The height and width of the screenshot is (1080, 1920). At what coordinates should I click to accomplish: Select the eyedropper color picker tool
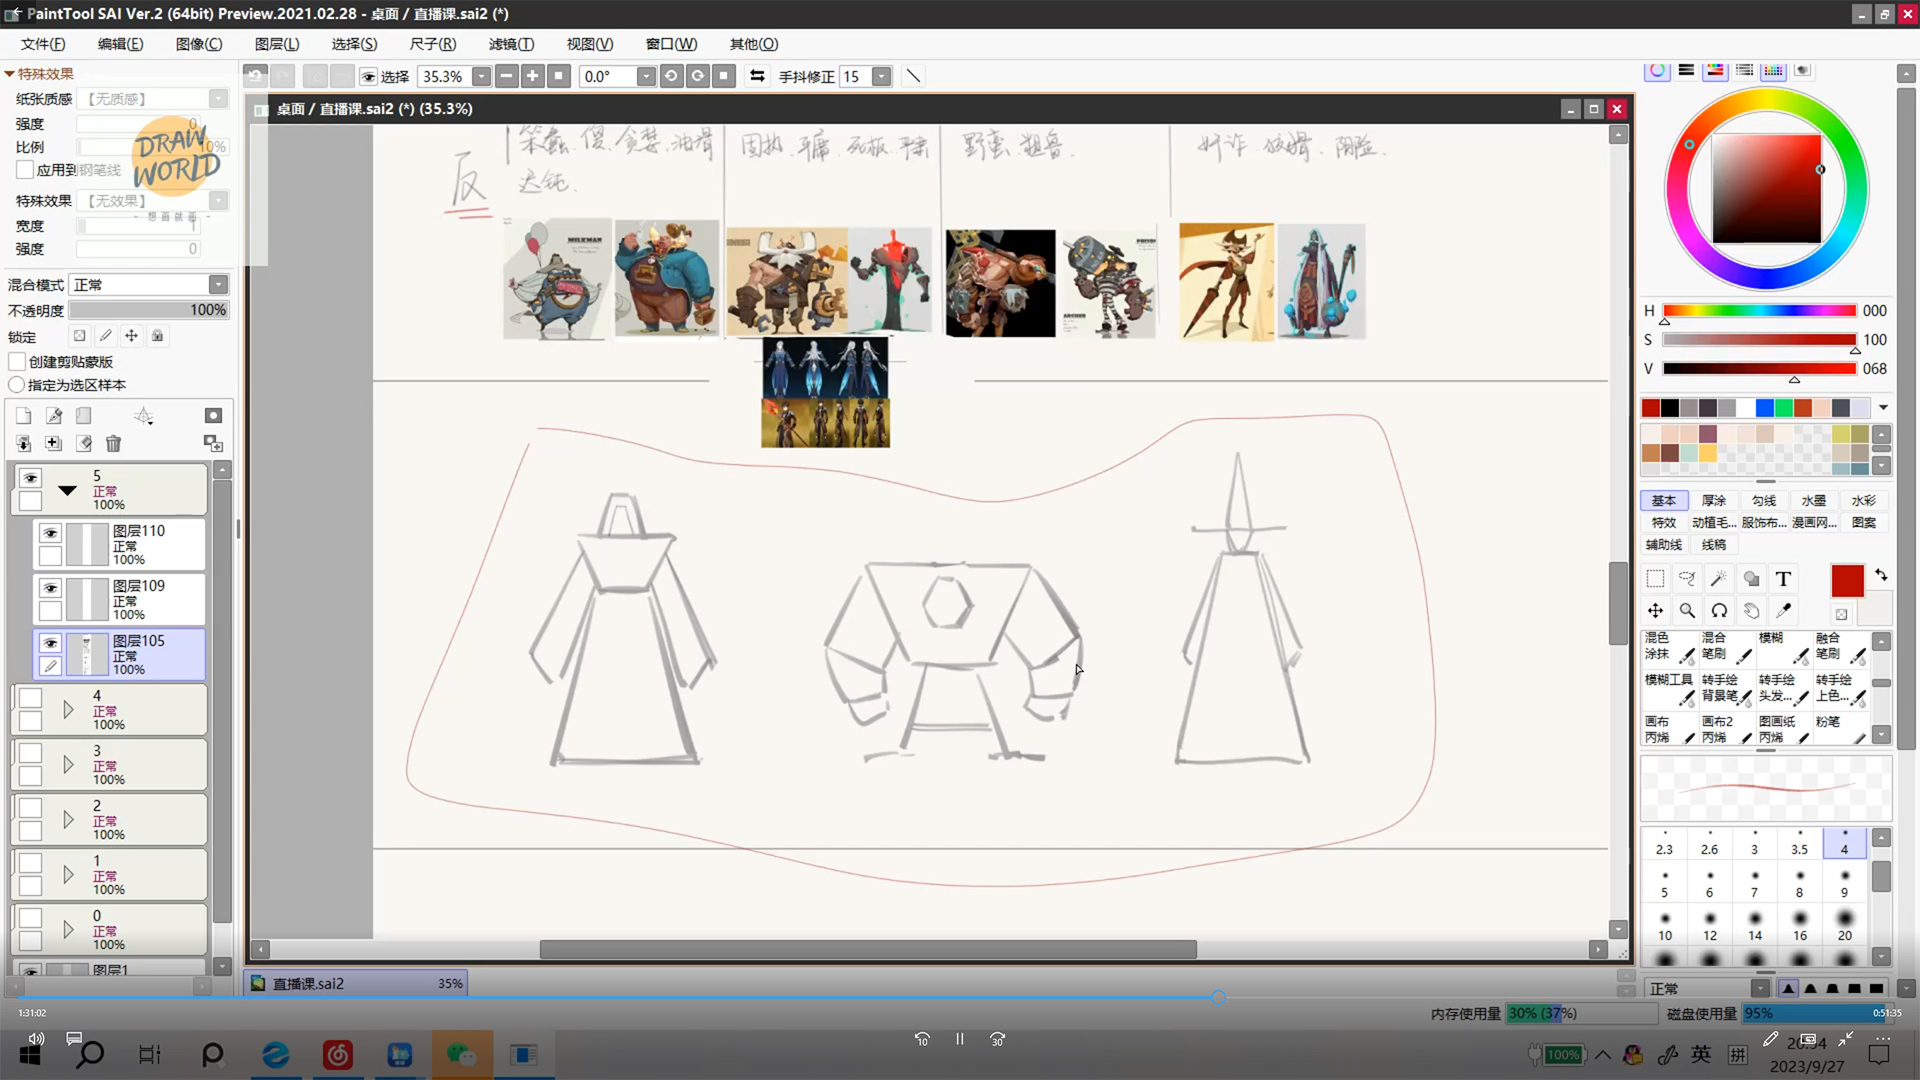(1783, 611)
